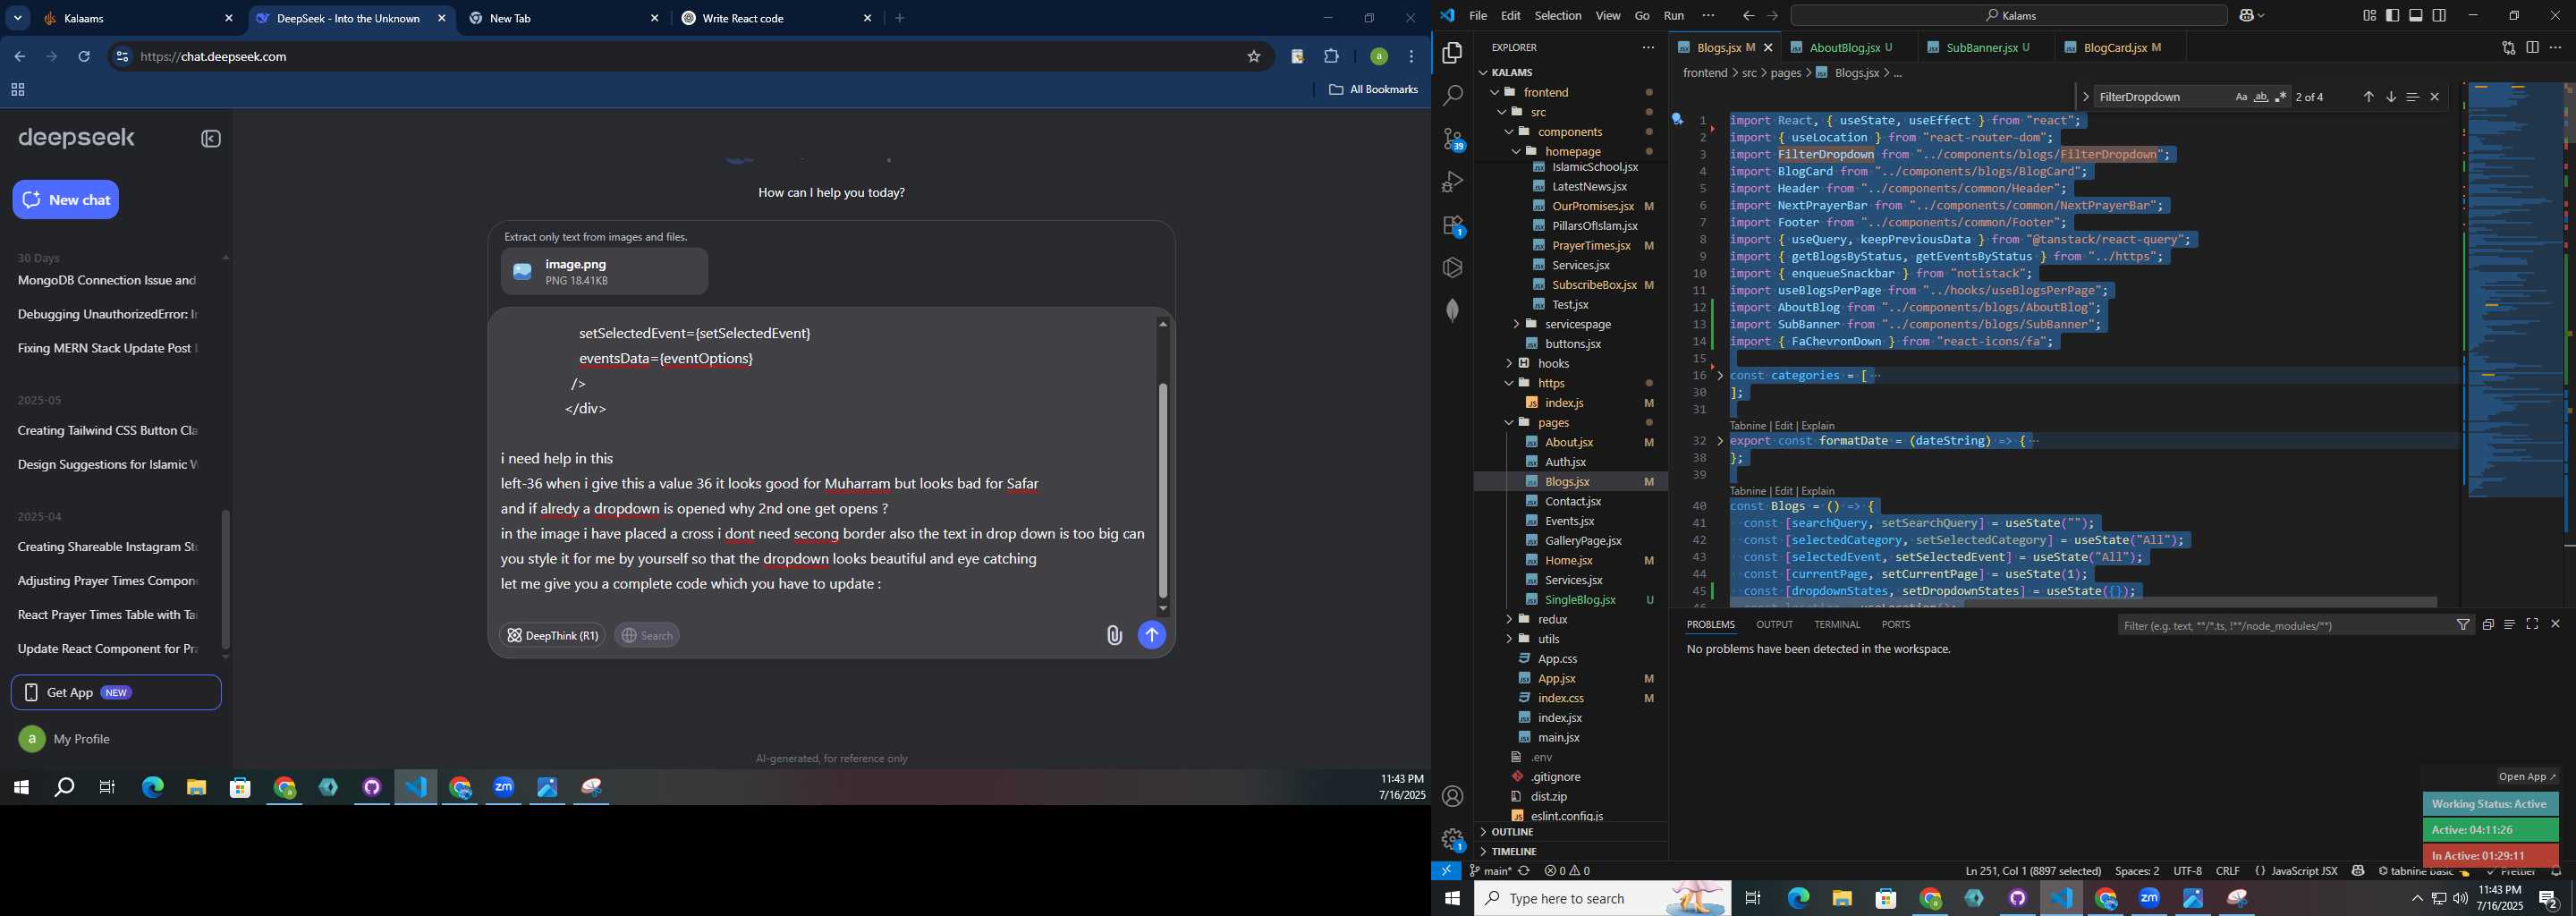Open Chrome Extensions puzzle icon
The image size is (2576, 916).
tap(1331, 57)
